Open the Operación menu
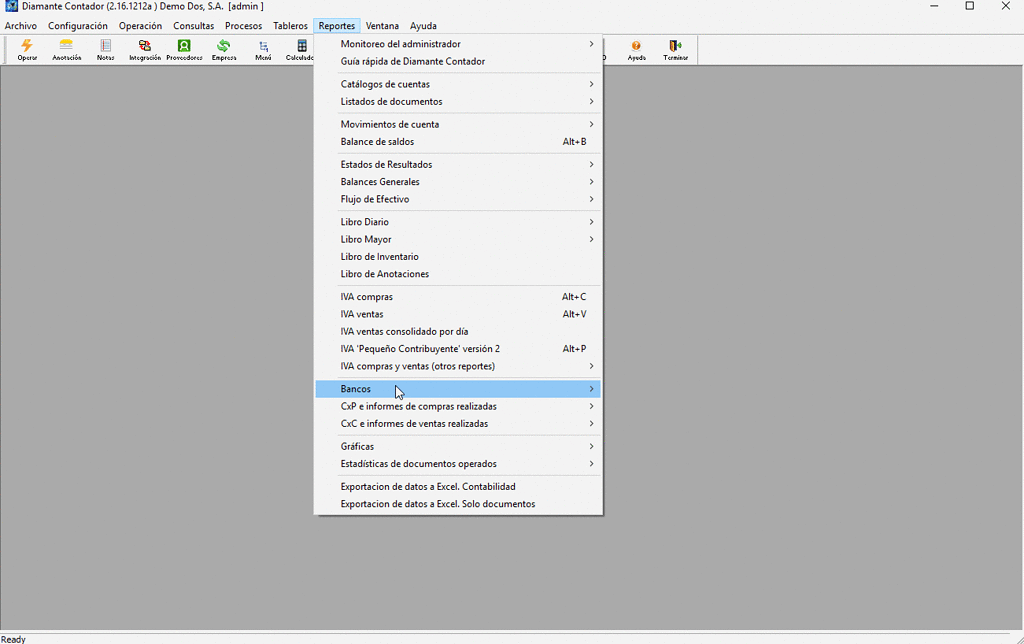This screenshot has height=644, width=1024. pyautogui.click(x=140, y=26)
